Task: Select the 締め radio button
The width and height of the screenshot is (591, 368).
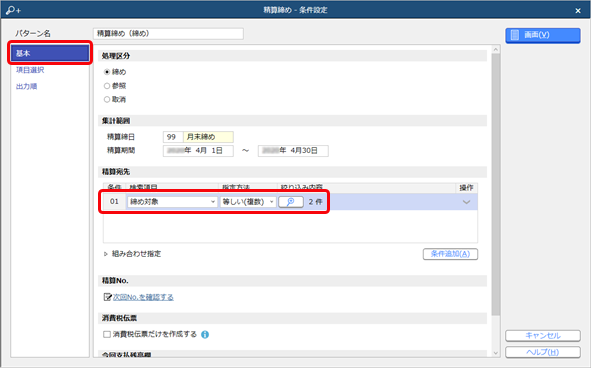Action: (x=107, y=72)
